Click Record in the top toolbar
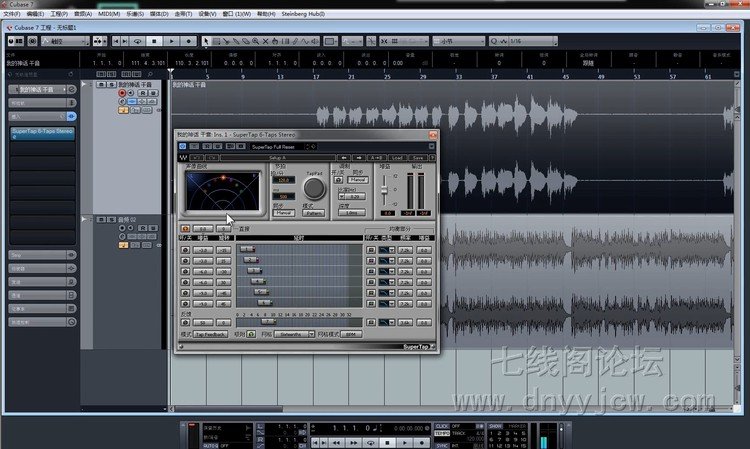The image size is (750, 449). point(188,42)
